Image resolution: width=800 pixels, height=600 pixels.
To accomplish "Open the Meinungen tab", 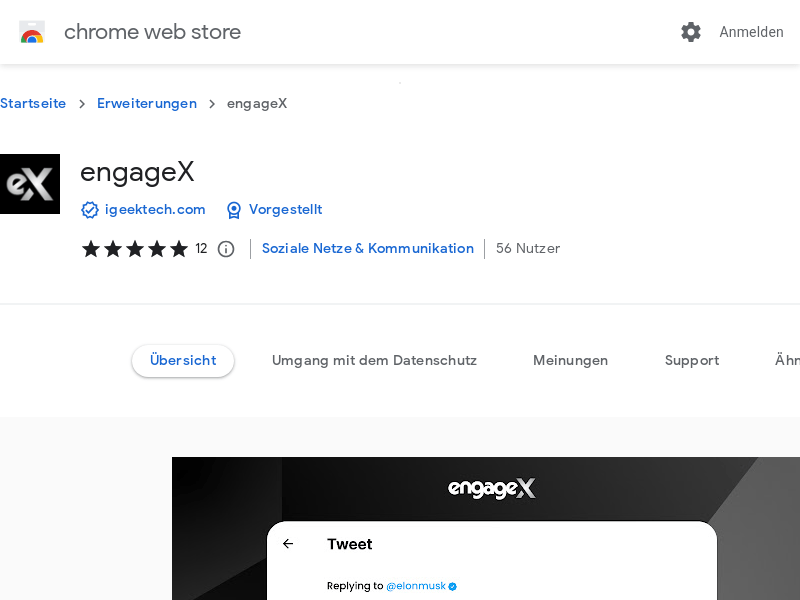I will [x=570, y=361].
